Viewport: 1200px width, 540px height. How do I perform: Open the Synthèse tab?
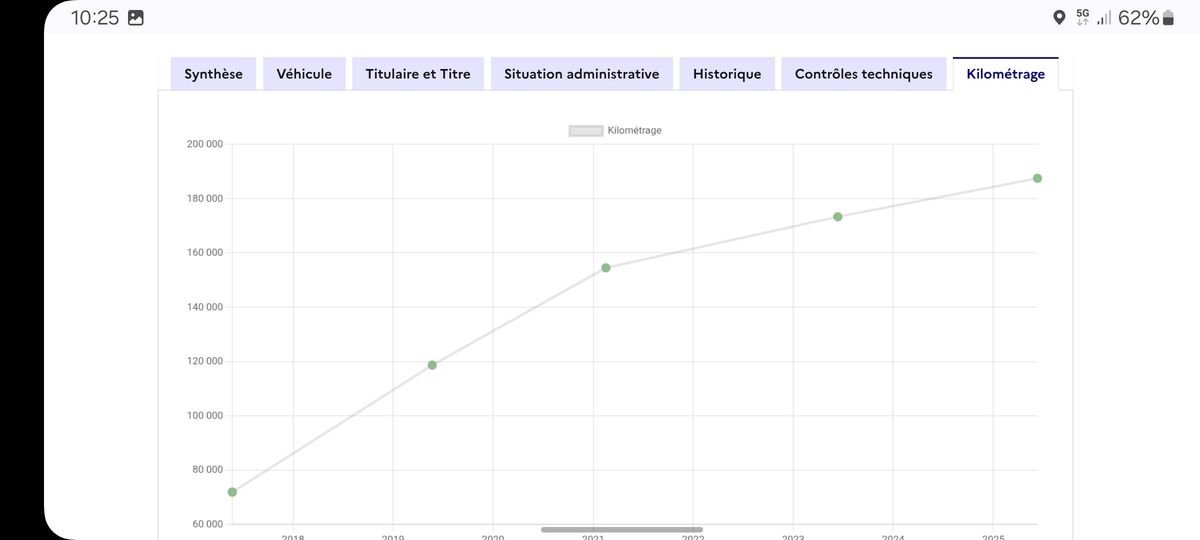pos(213,74)
